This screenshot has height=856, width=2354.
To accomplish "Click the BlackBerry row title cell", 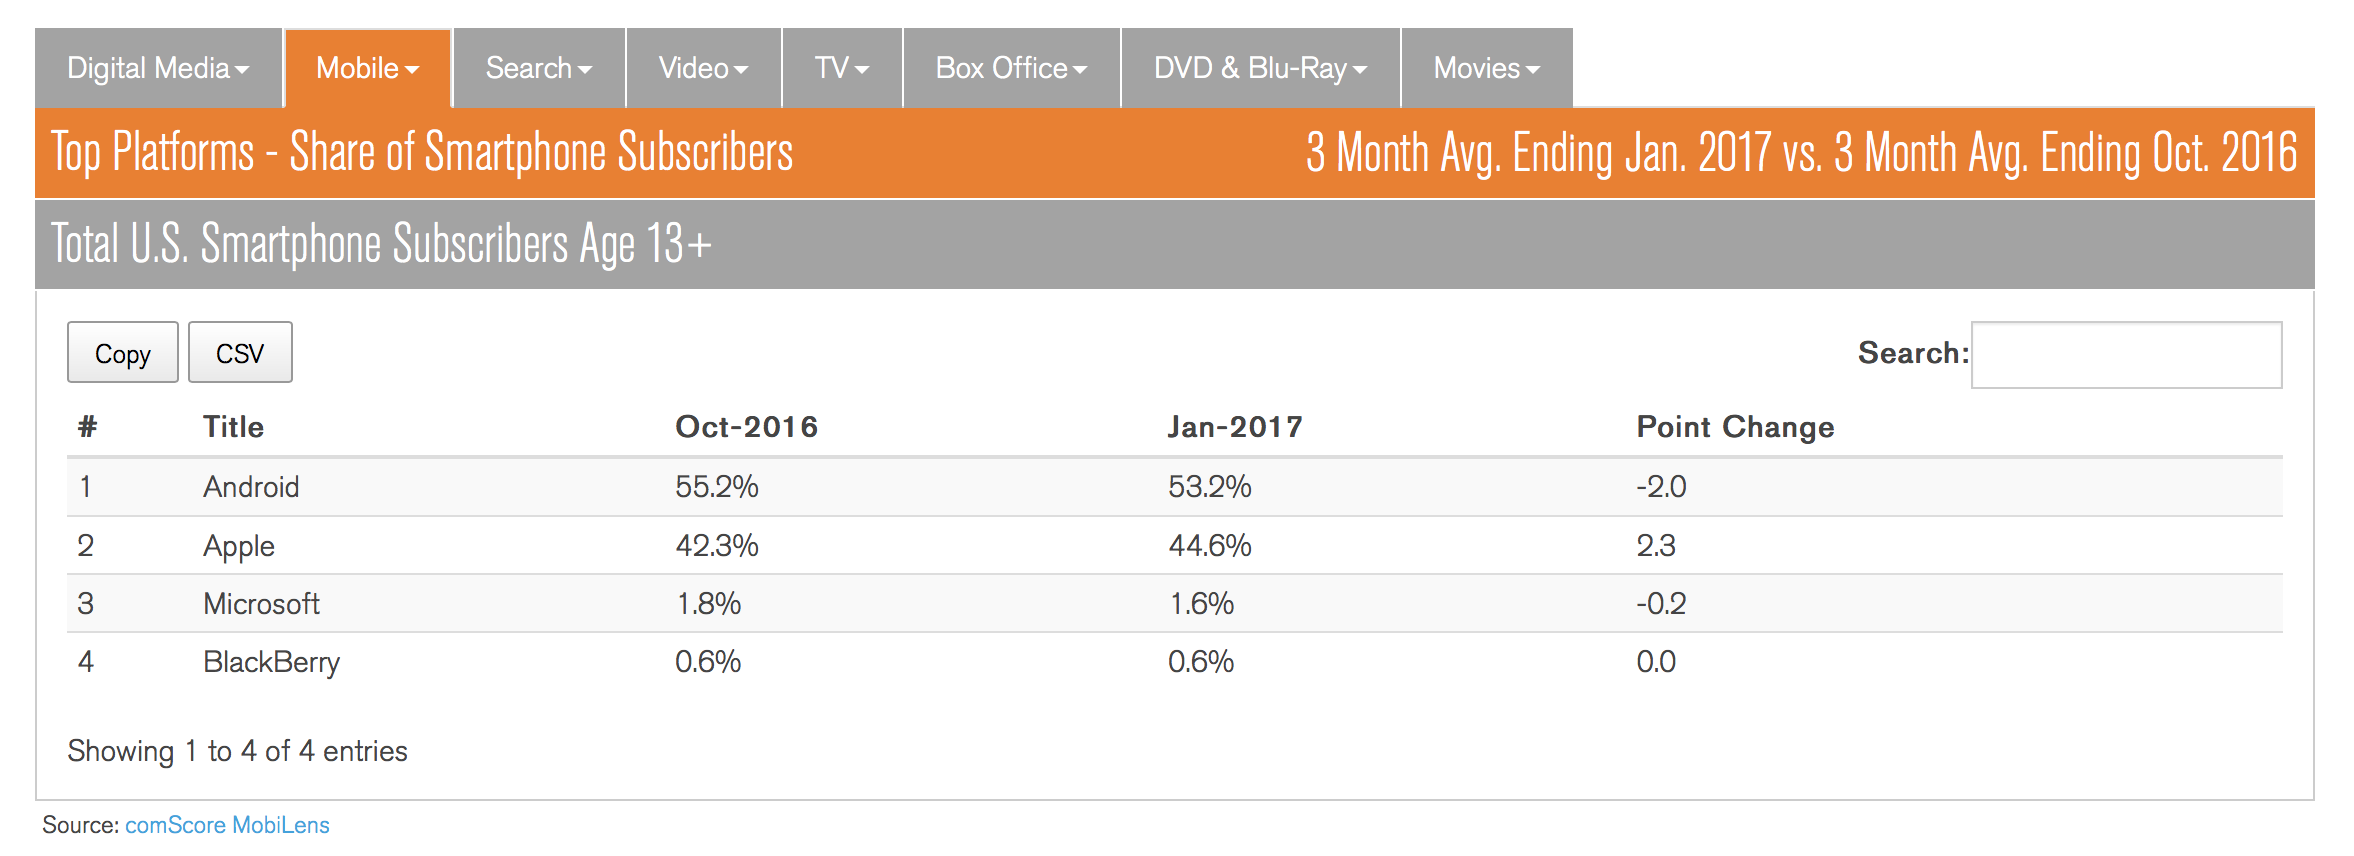I will 271,662.
